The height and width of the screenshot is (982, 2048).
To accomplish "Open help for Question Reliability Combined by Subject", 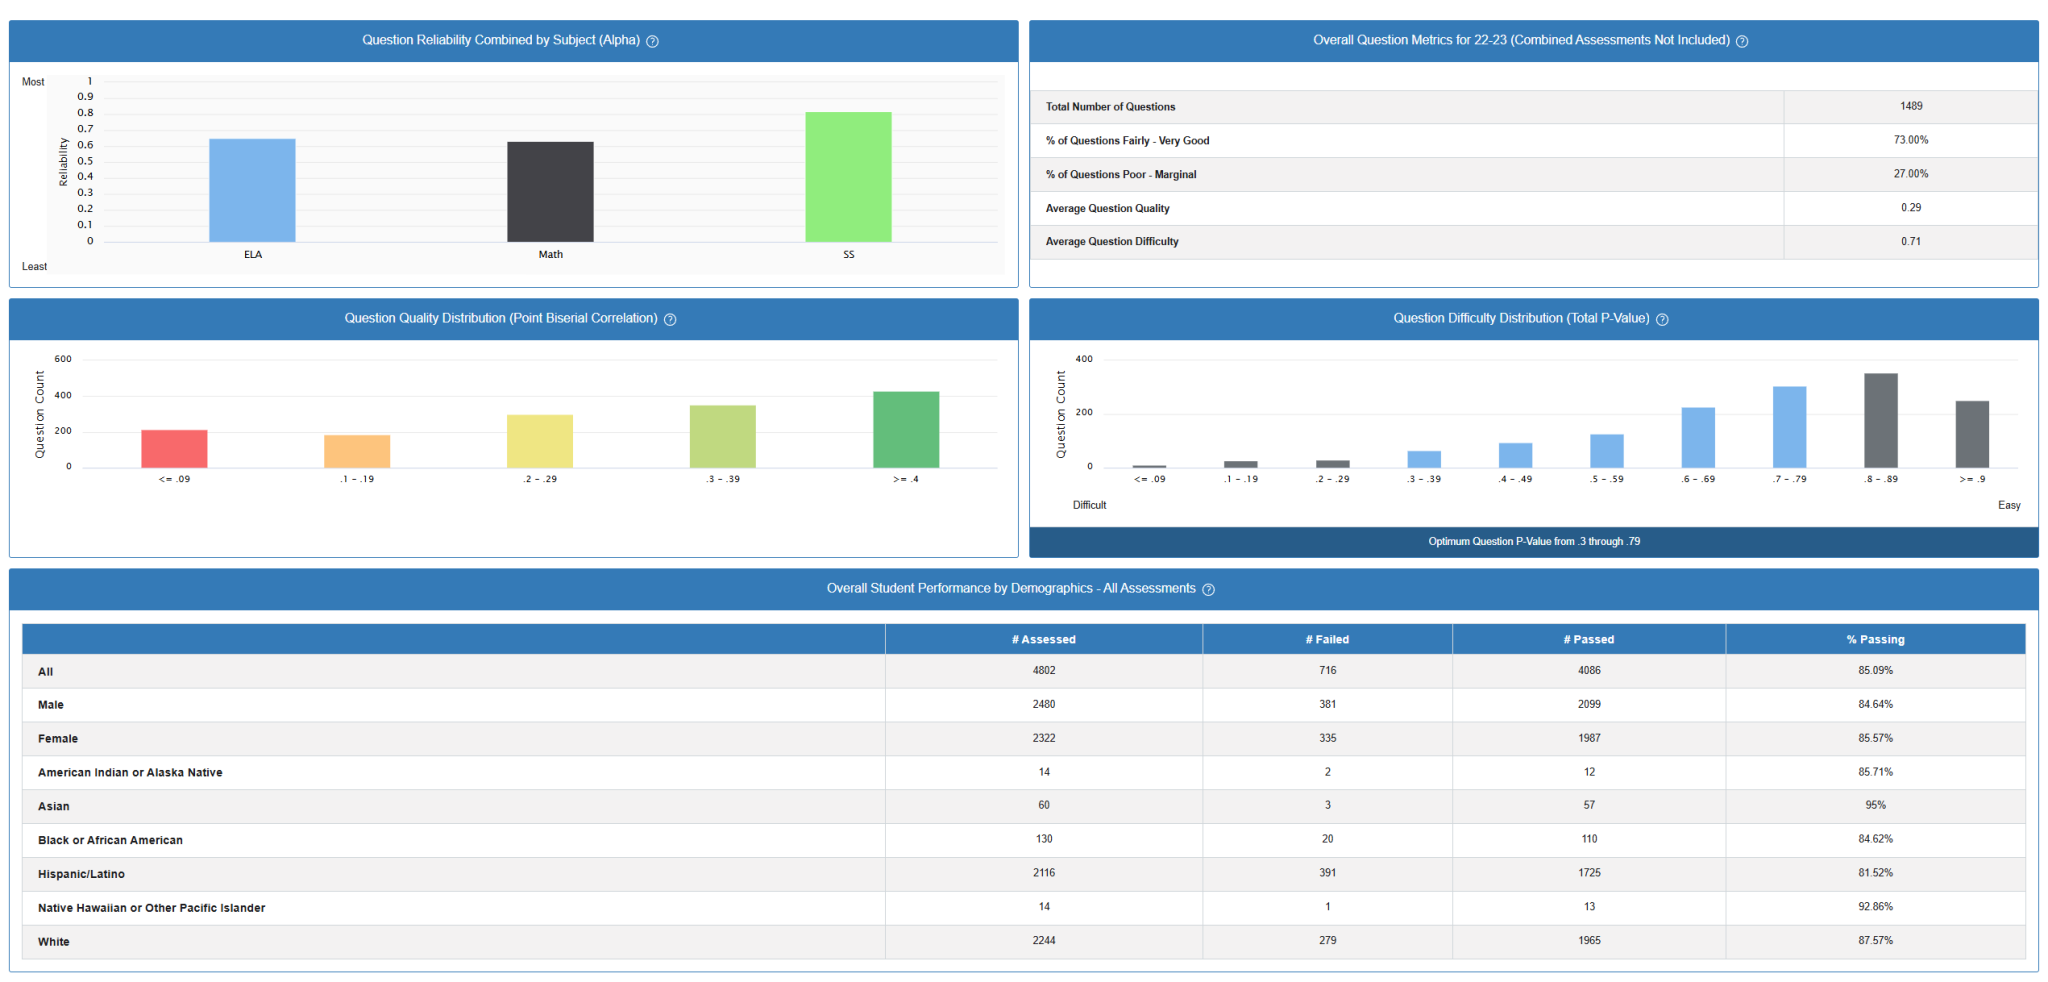I will [x=654, y=41].
